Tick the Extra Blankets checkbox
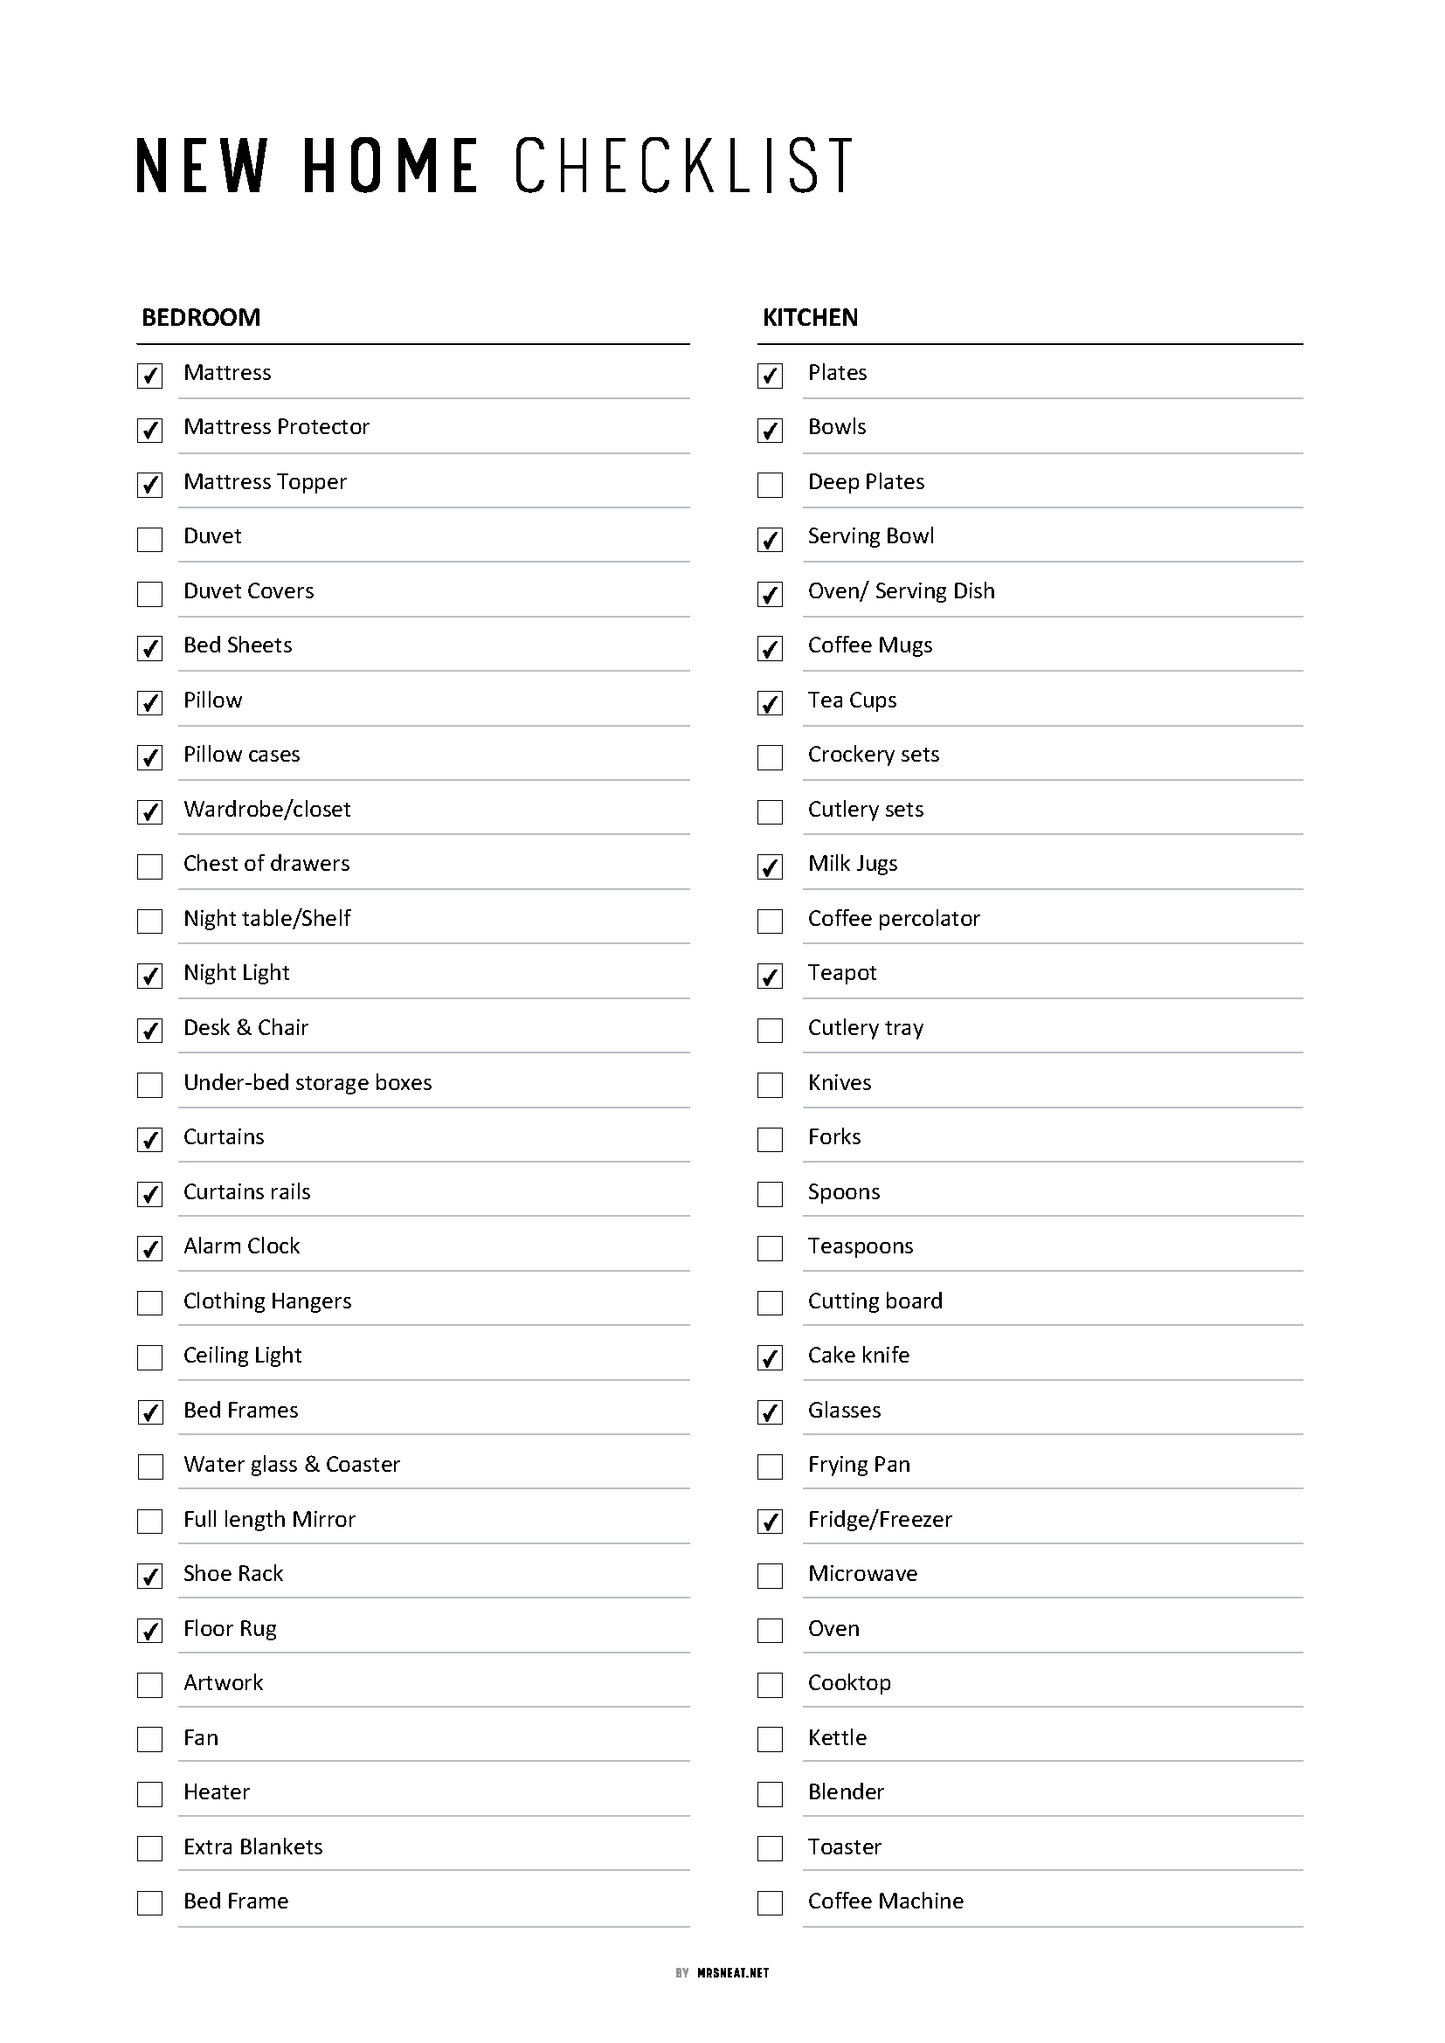1445x2043 pixels. pyautogui.click(x=150, y=1849)
